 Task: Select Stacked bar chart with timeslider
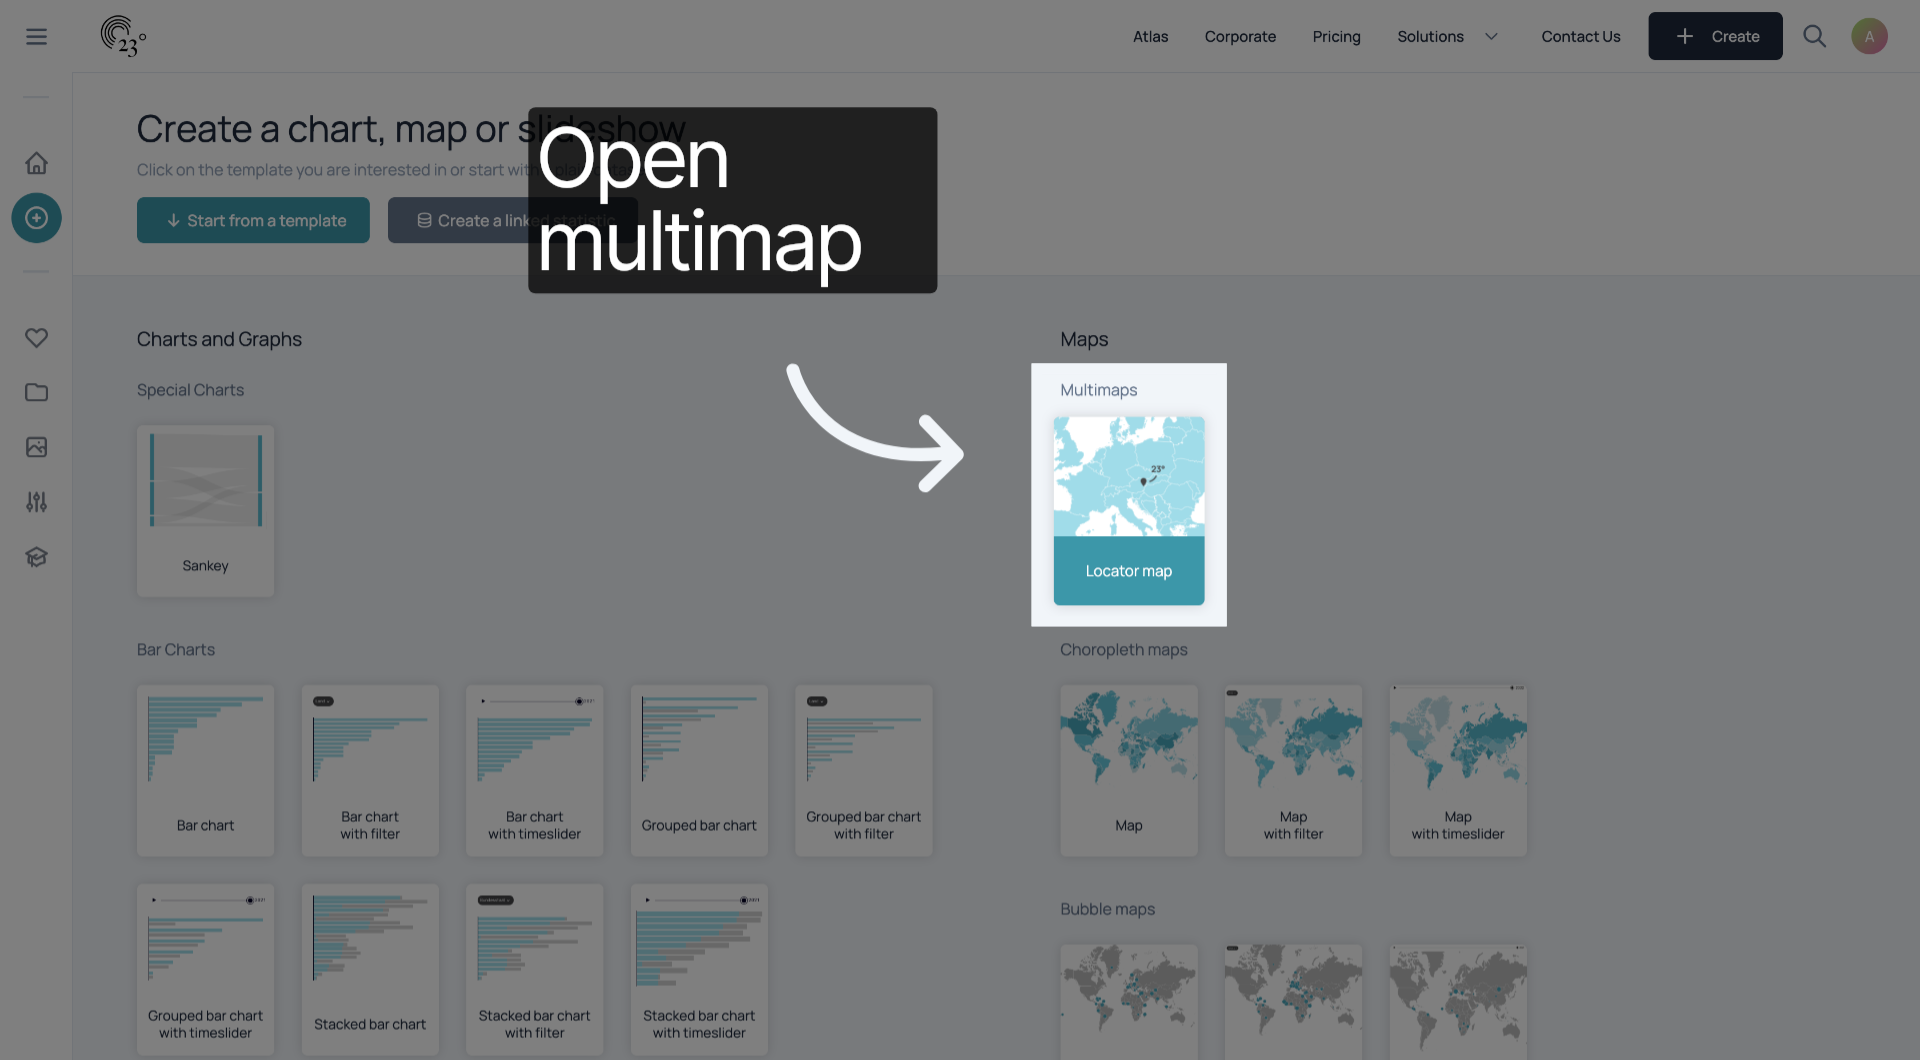point(699,969)
